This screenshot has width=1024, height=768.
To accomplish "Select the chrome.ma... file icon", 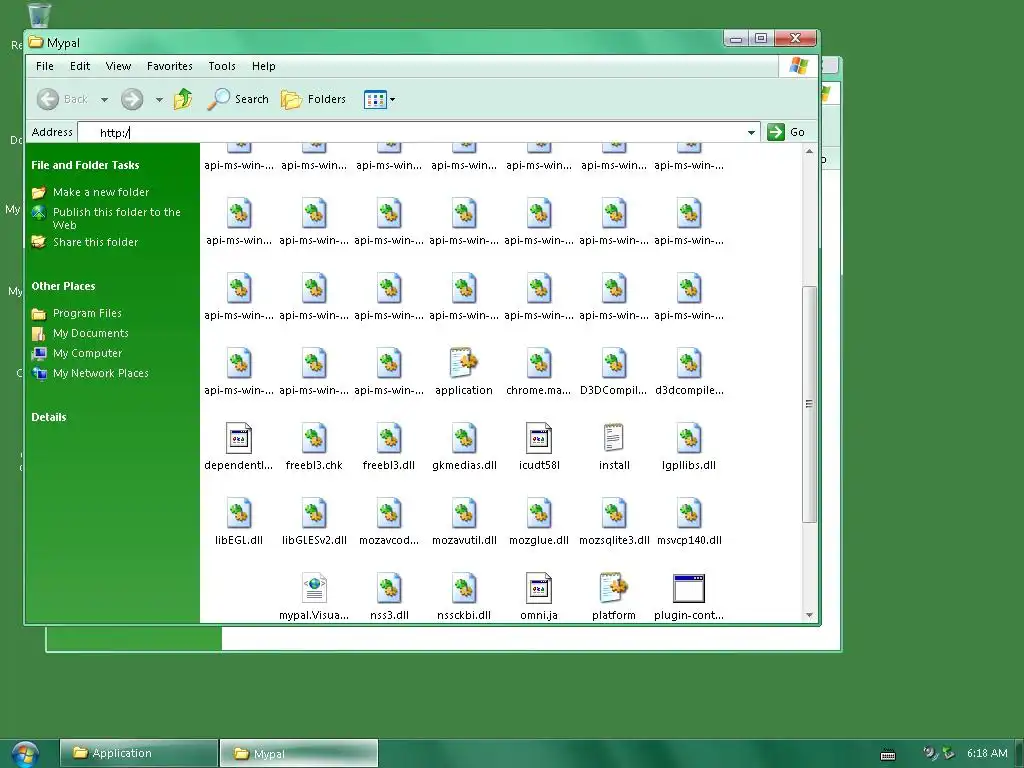I will coord(539,363).
